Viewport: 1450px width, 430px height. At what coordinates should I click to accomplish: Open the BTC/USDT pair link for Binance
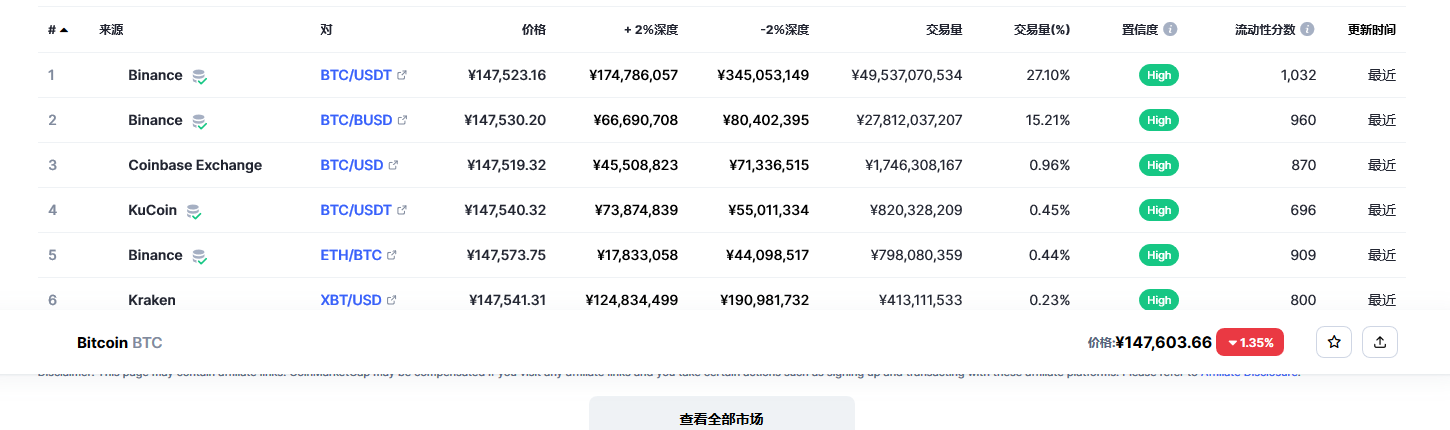[356, 75]
